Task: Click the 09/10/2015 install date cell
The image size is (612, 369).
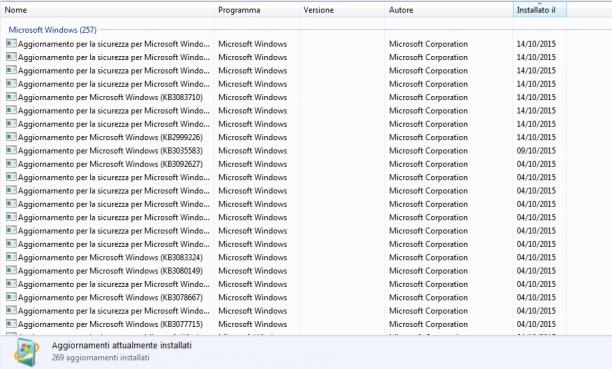Action: 536,150
